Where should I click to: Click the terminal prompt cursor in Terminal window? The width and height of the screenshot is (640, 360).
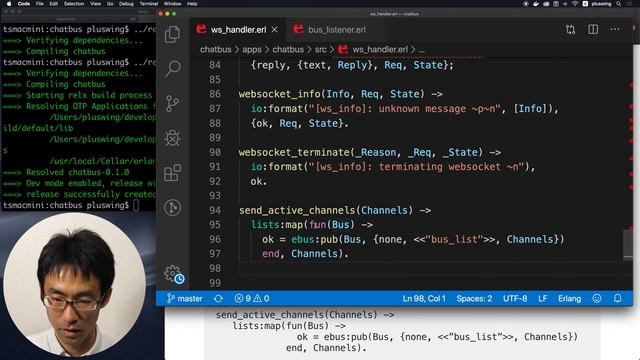(136, 205)
